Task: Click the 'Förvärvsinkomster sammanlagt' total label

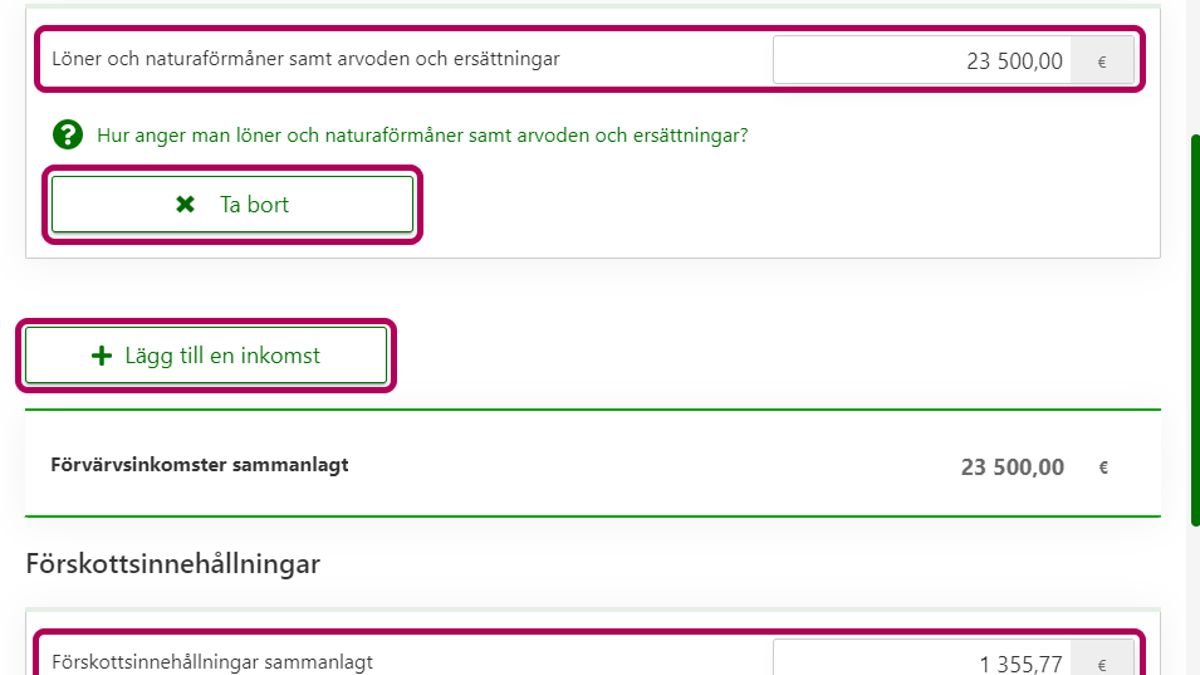Action: tap(199, 464)
